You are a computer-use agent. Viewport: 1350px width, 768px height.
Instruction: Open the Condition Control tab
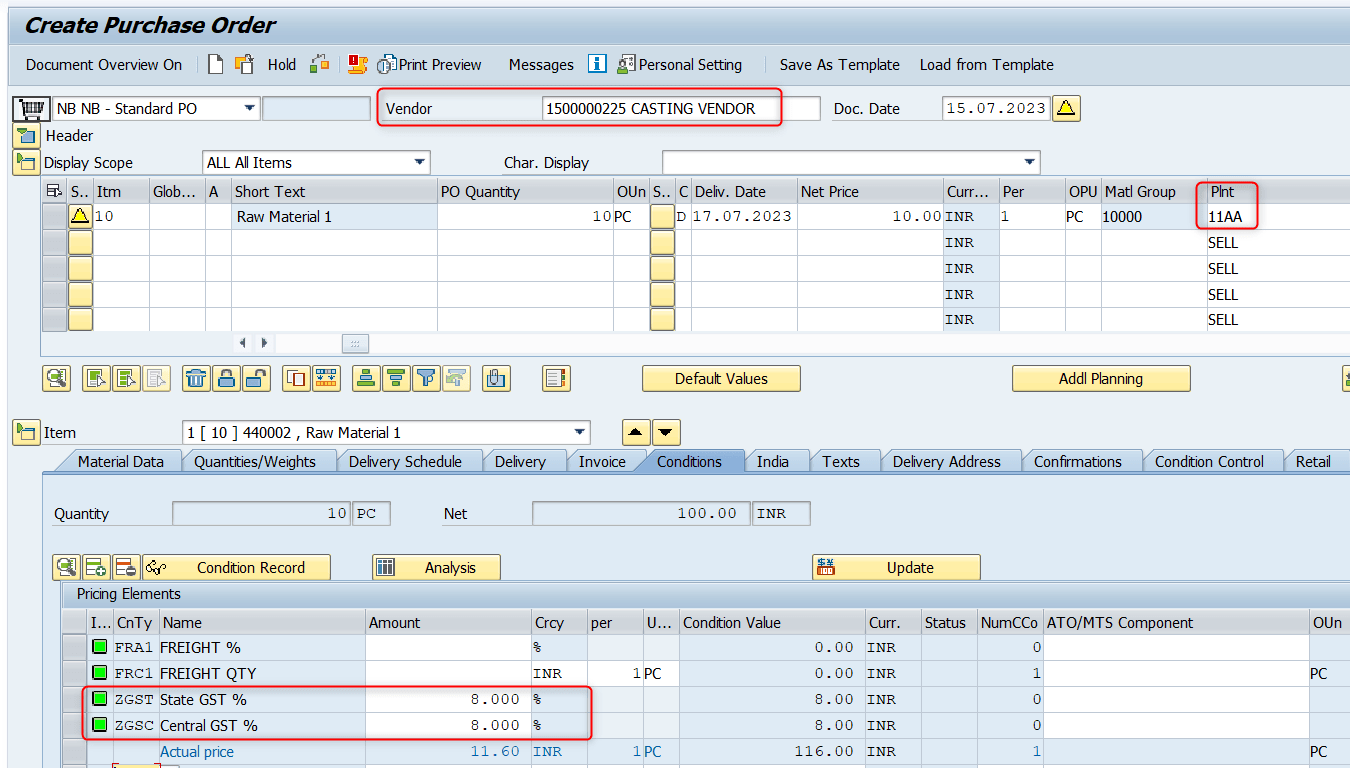click(x=1209, y=461)
